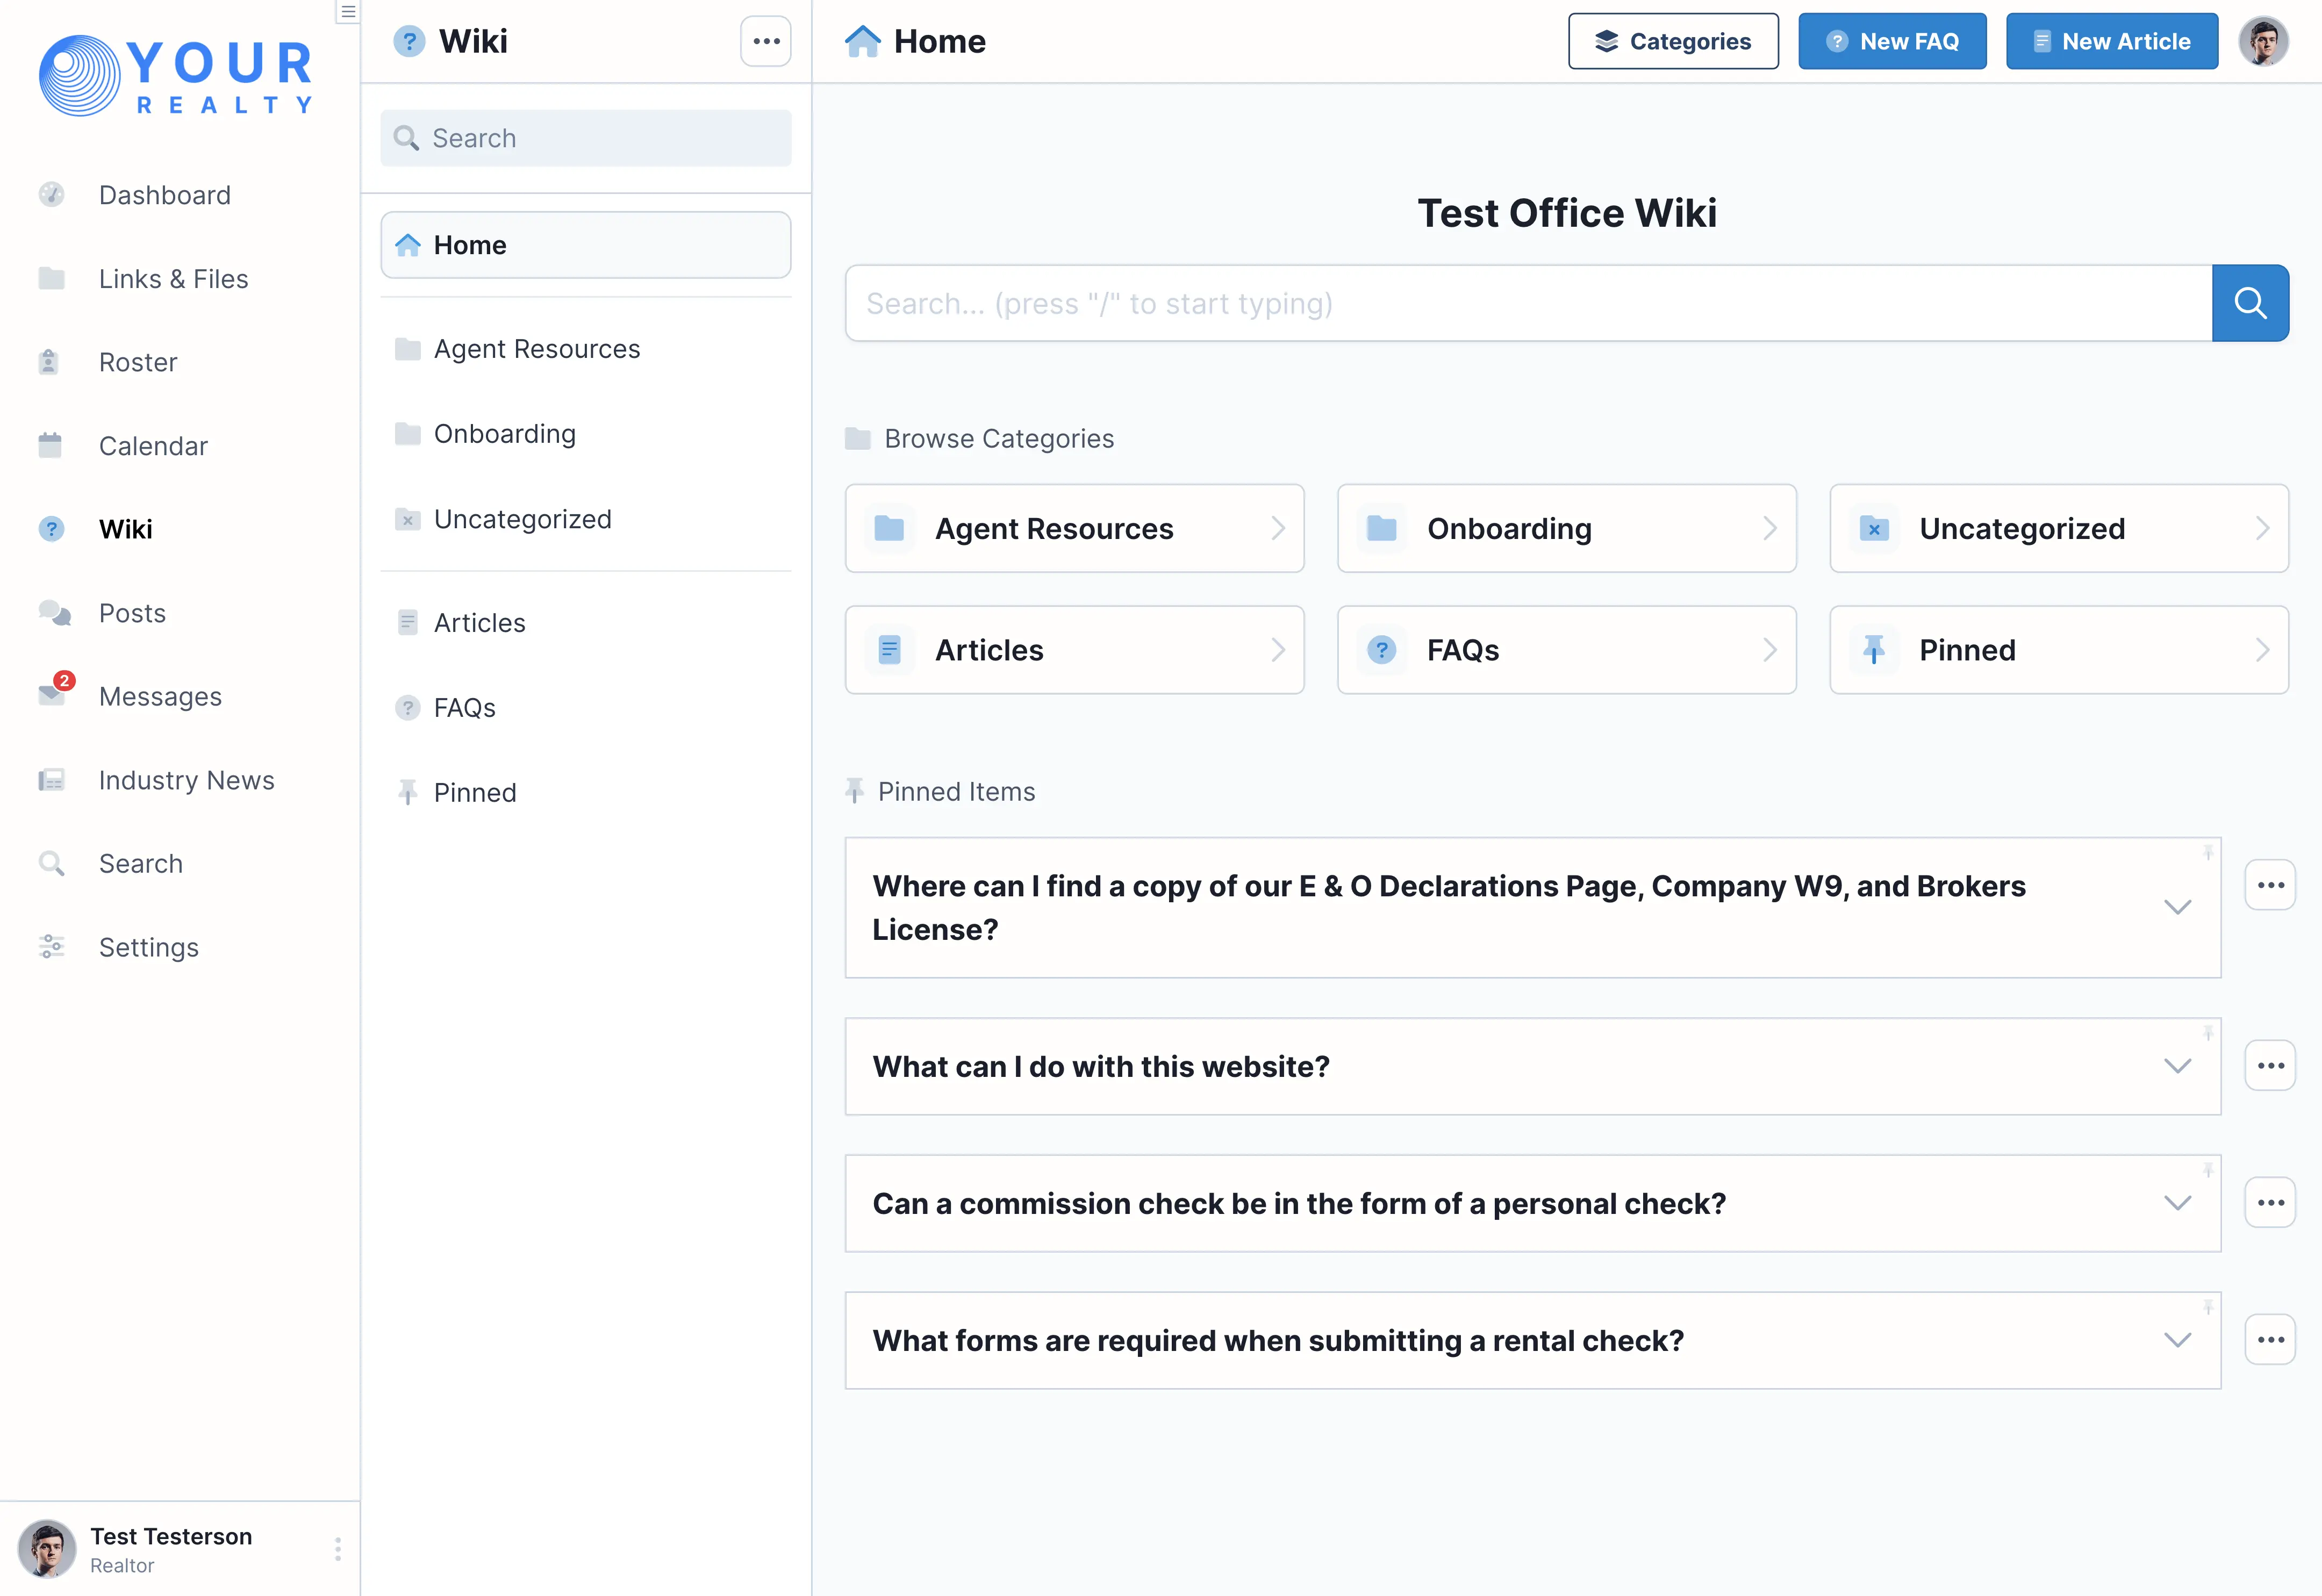Click the New Article button
The image size is (2322, 1596).
2111,41
